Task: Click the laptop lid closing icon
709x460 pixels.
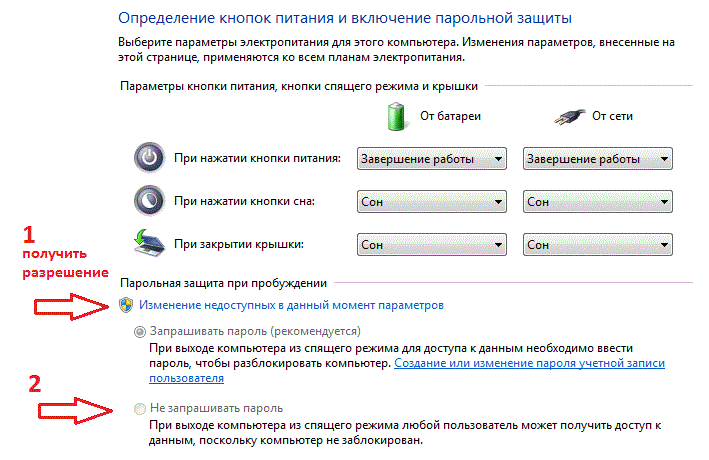Action: pyautogui.click(x=149, y=243)
